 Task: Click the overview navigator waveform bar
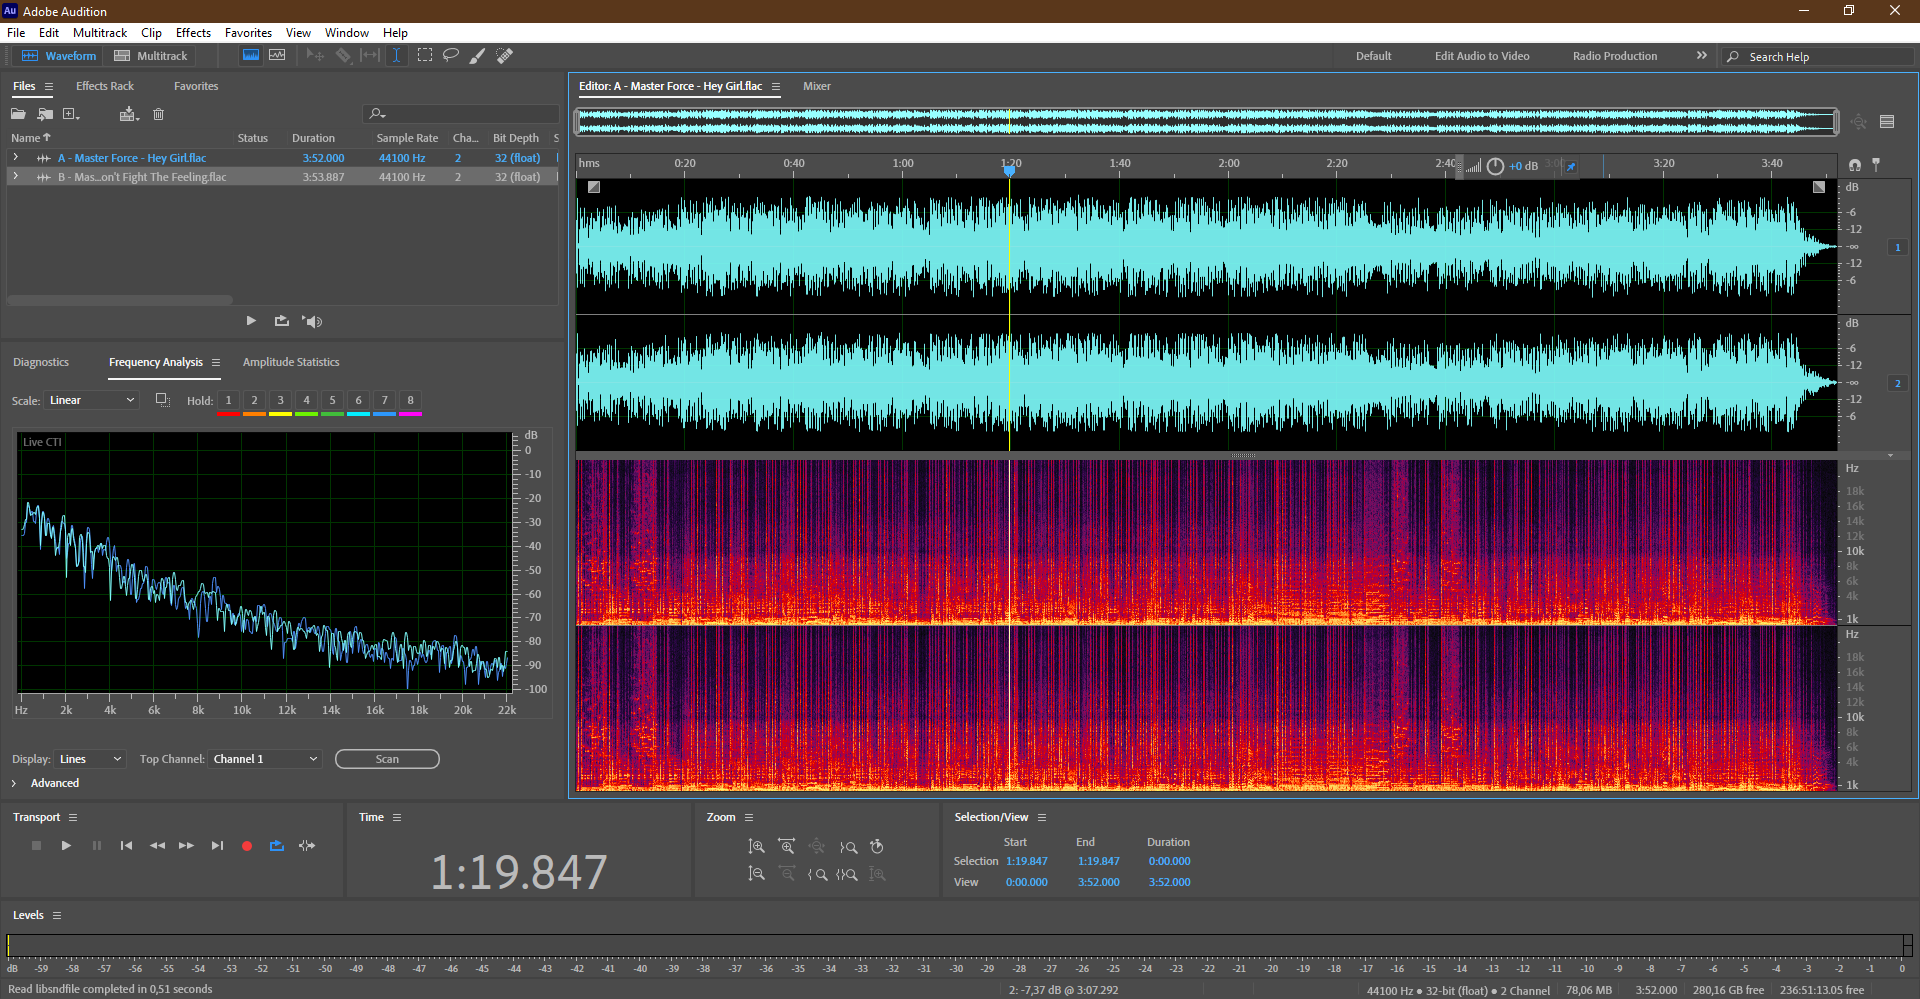[1206, 122]
